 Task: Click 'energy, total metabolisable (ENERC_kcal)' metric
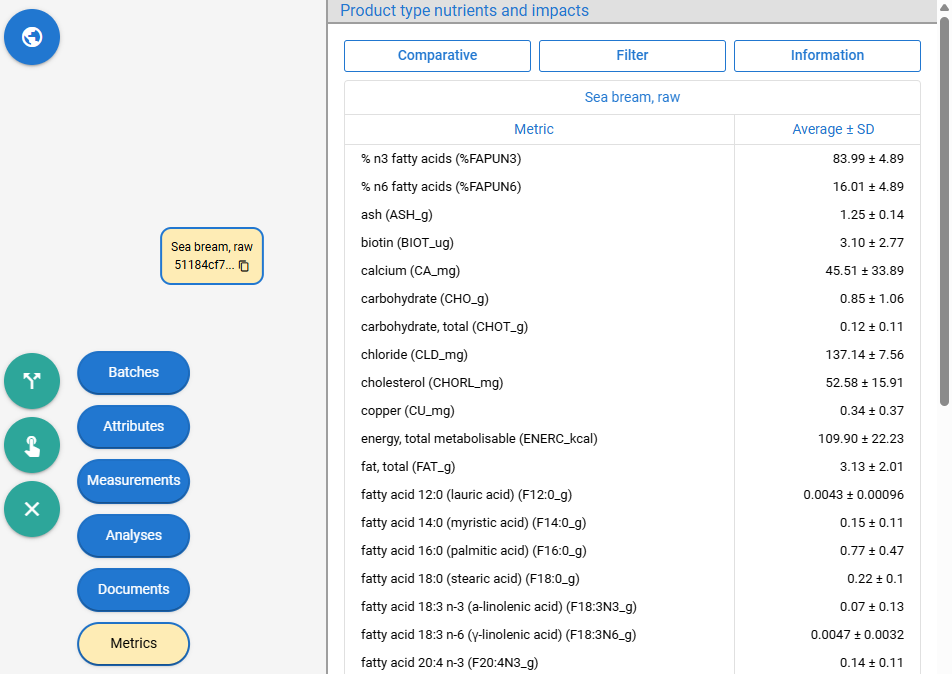point(479,438)
